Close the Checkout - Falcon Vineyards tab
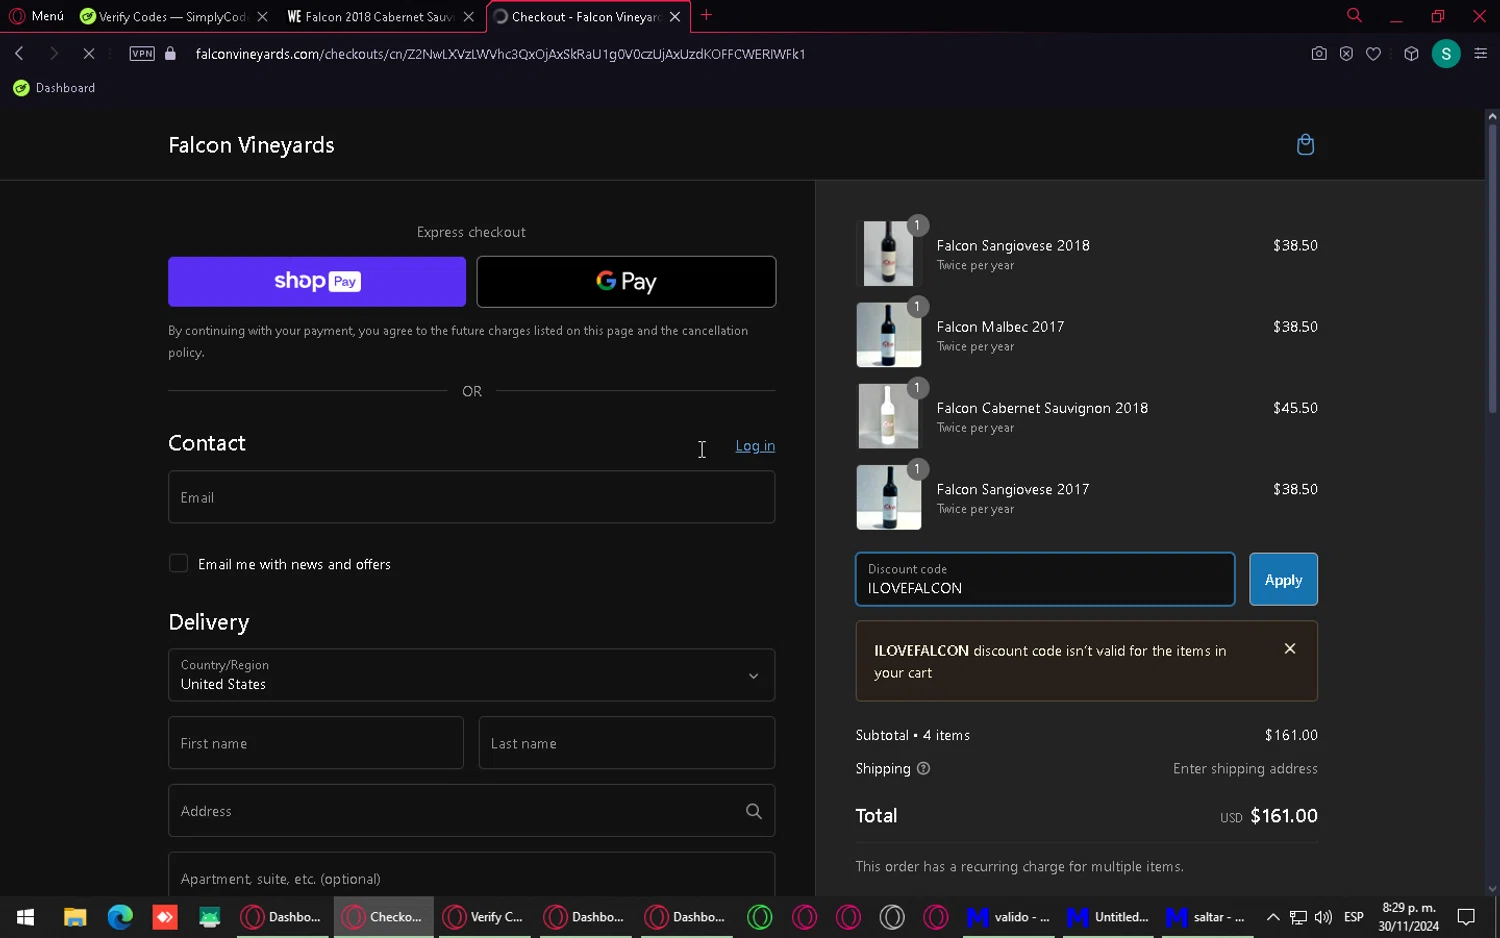The height and width of the screenshot is (938, 1500). pyautogui.click(x=675, y=17)
